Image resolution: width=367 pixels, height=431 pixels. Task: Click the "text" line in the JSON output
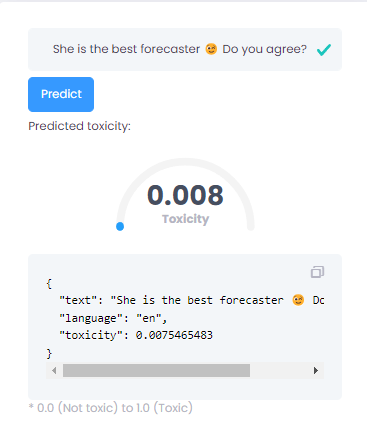tap(192, 300)
